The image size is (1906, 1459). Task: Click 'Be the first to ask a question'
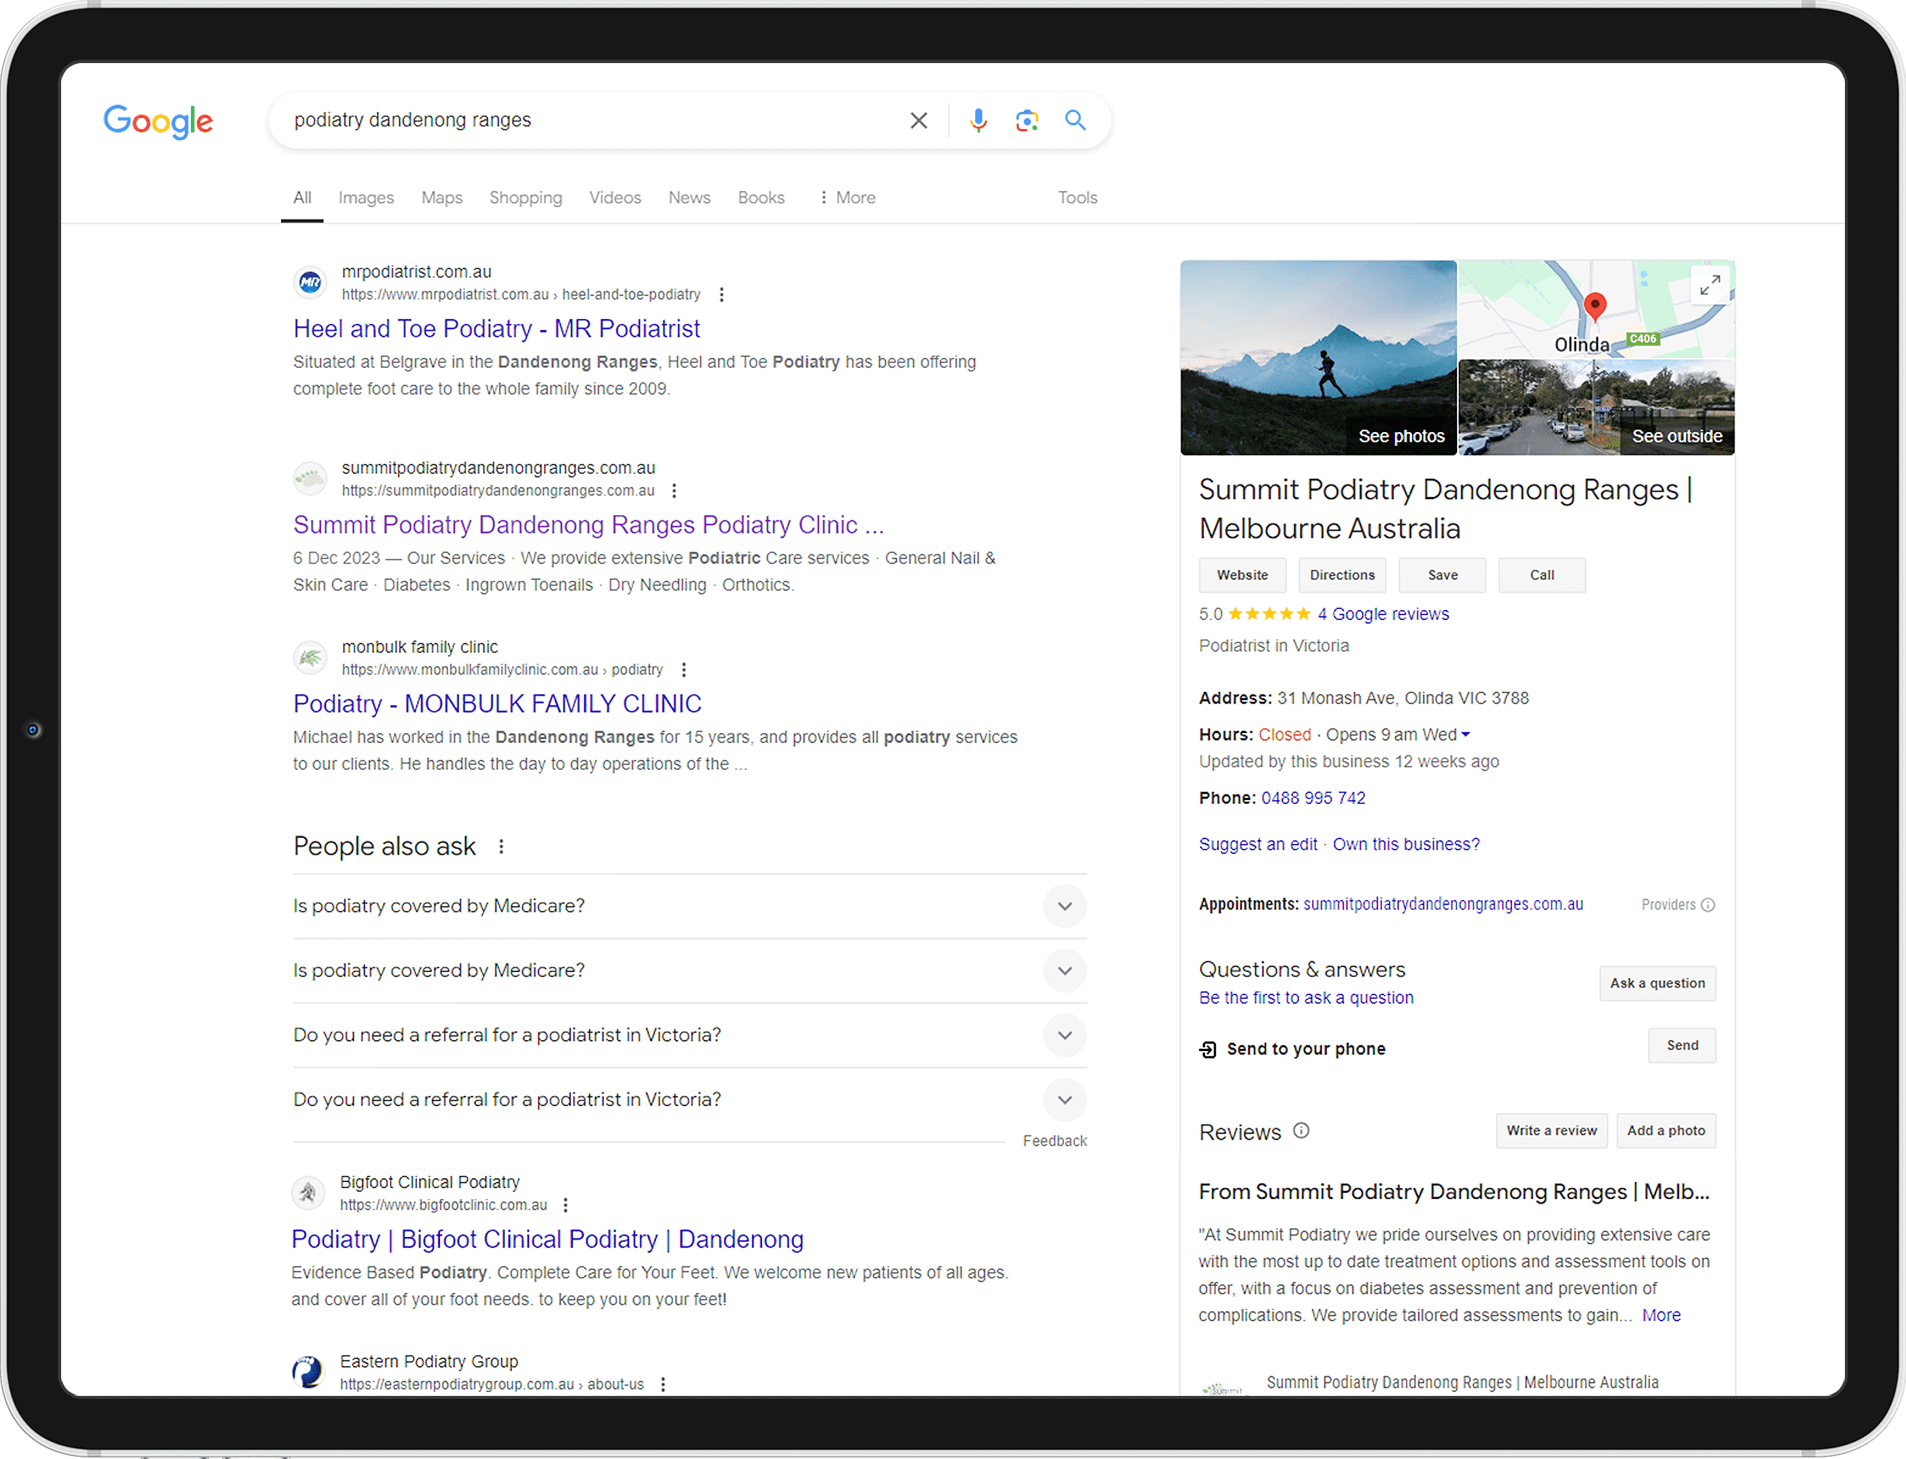(1306, 998)
